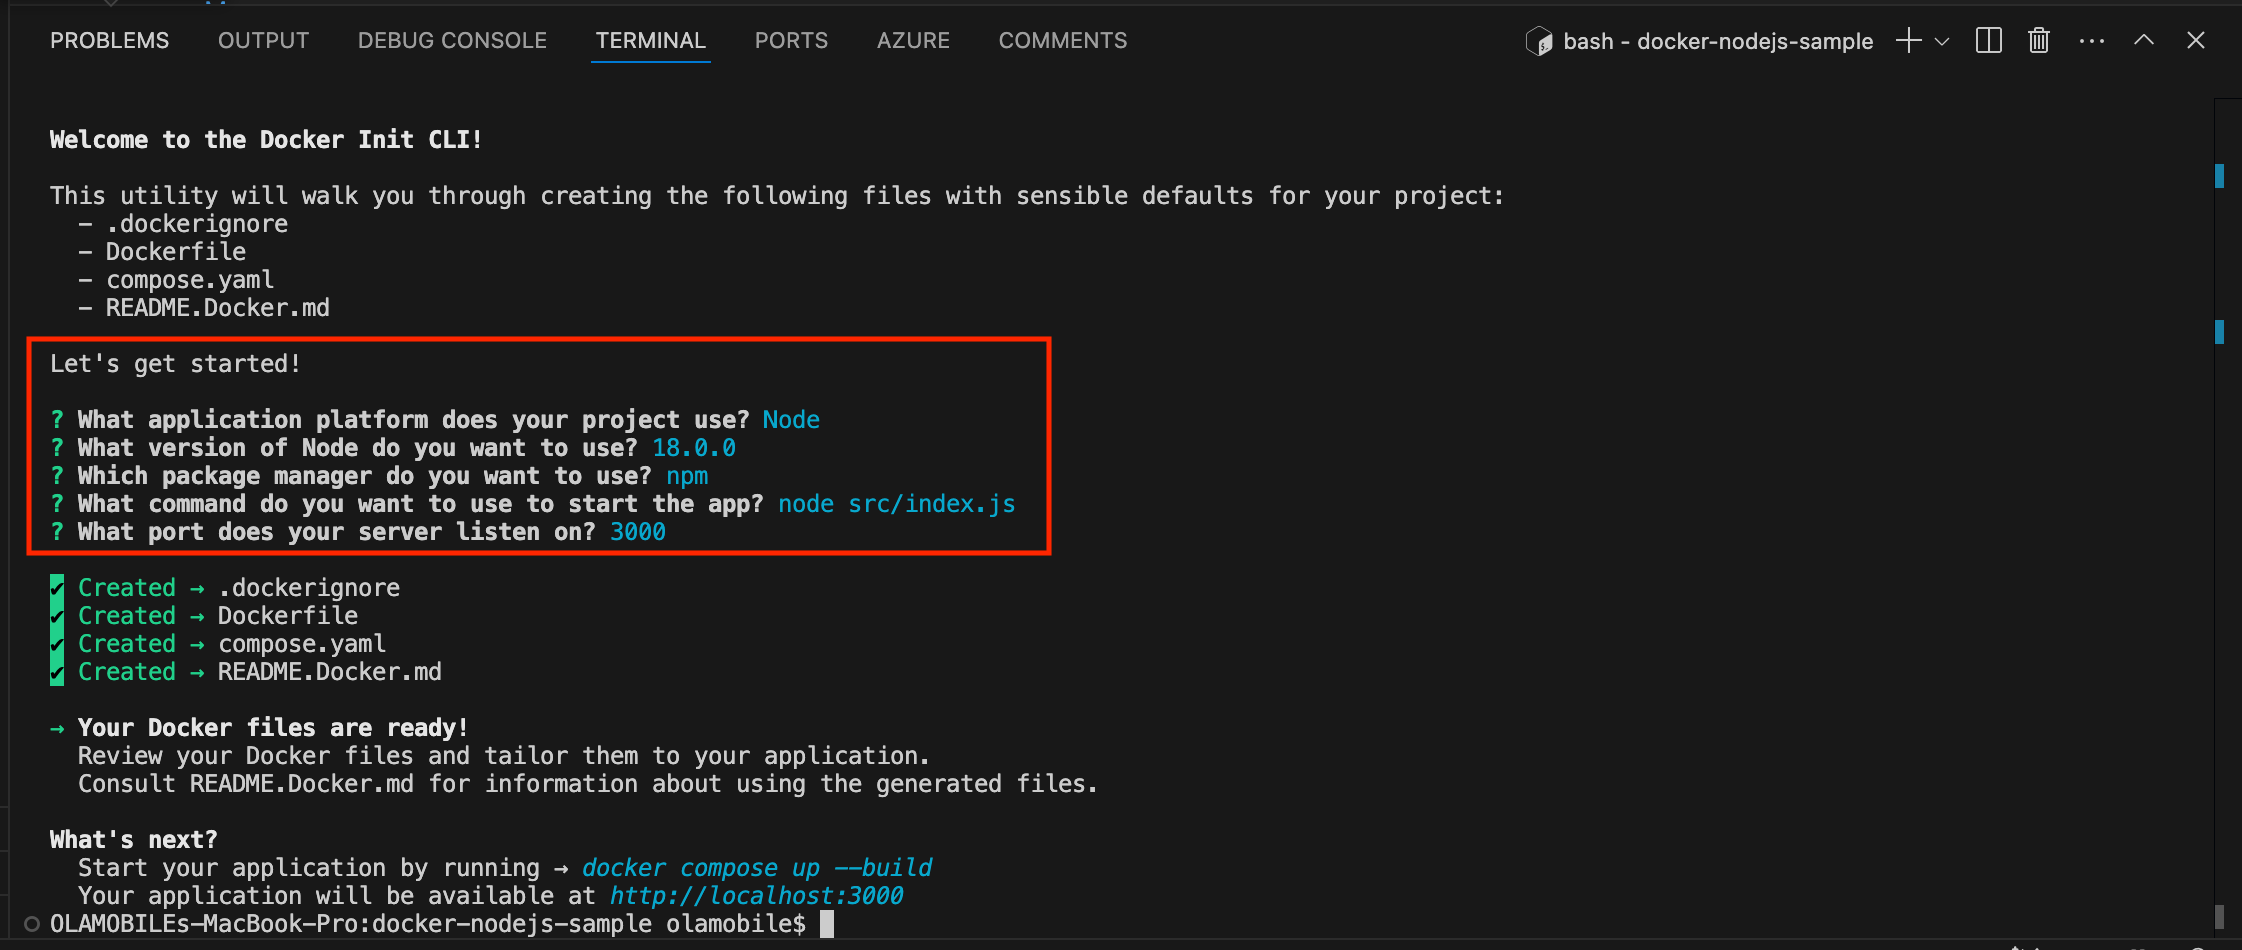Split the terminal pane

click(x=1989, y=41)
